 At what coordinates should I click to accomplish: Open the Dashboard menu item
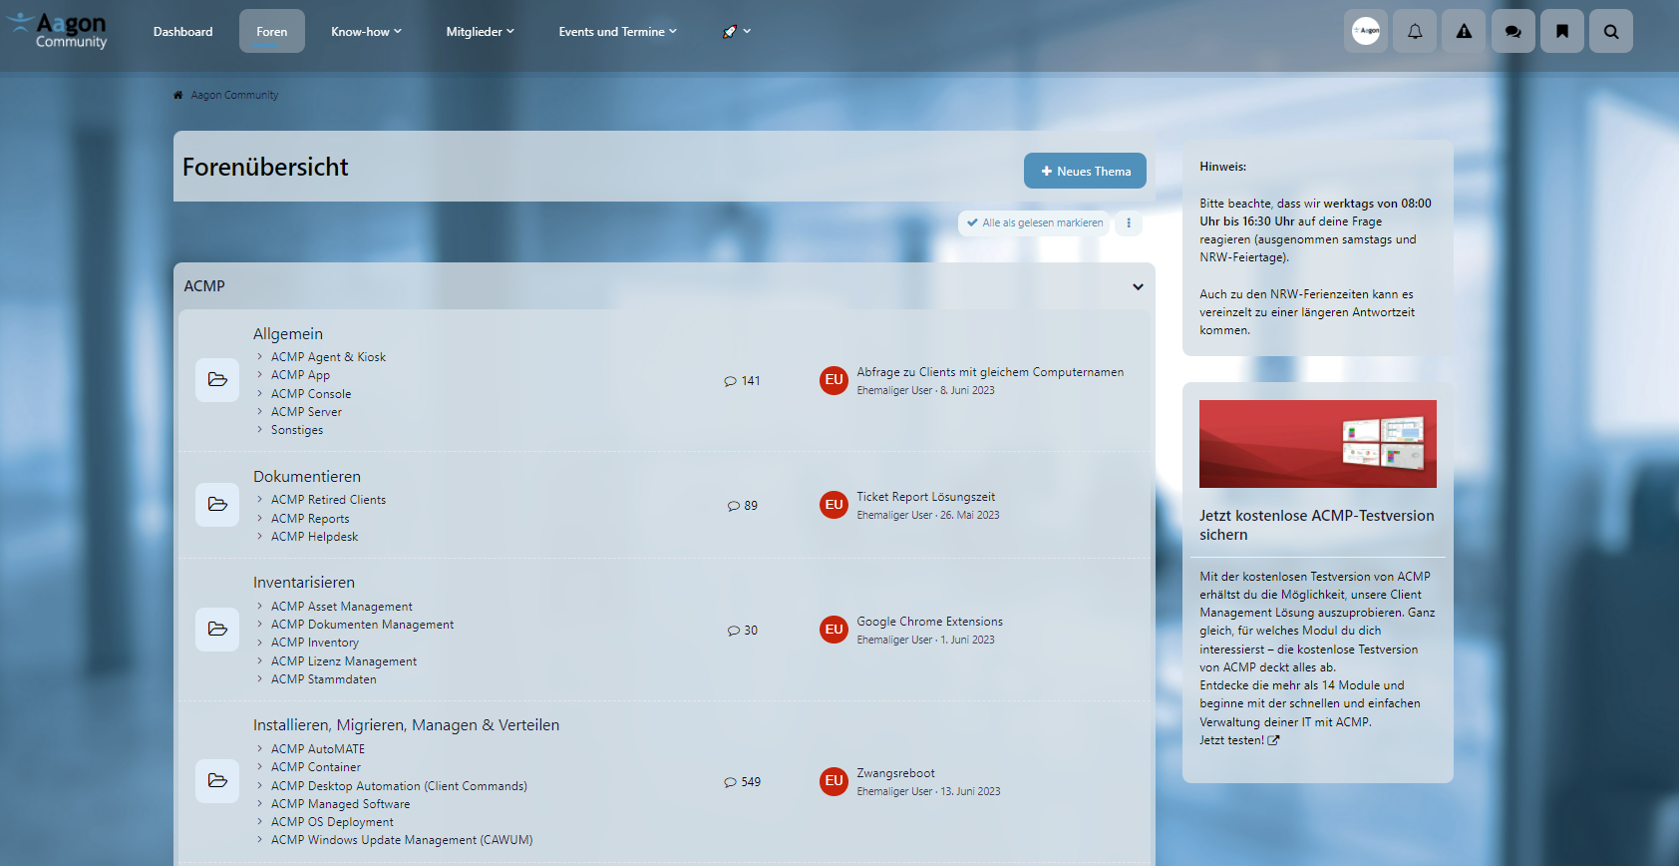point(183,32)
